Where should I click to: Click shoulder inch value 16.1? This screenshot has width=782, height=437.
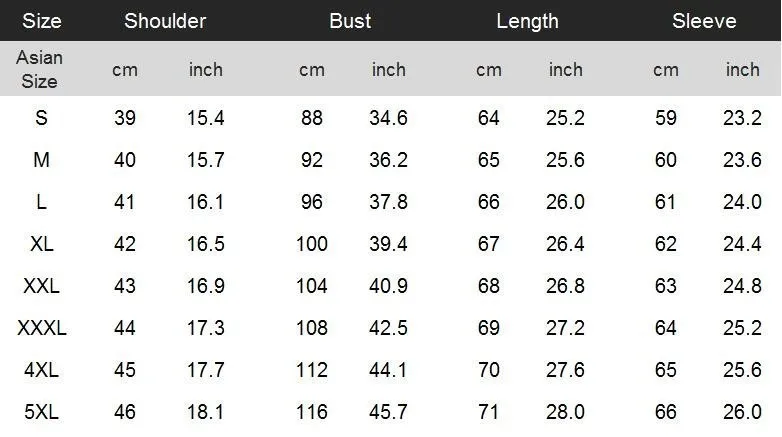coord(205,202)
